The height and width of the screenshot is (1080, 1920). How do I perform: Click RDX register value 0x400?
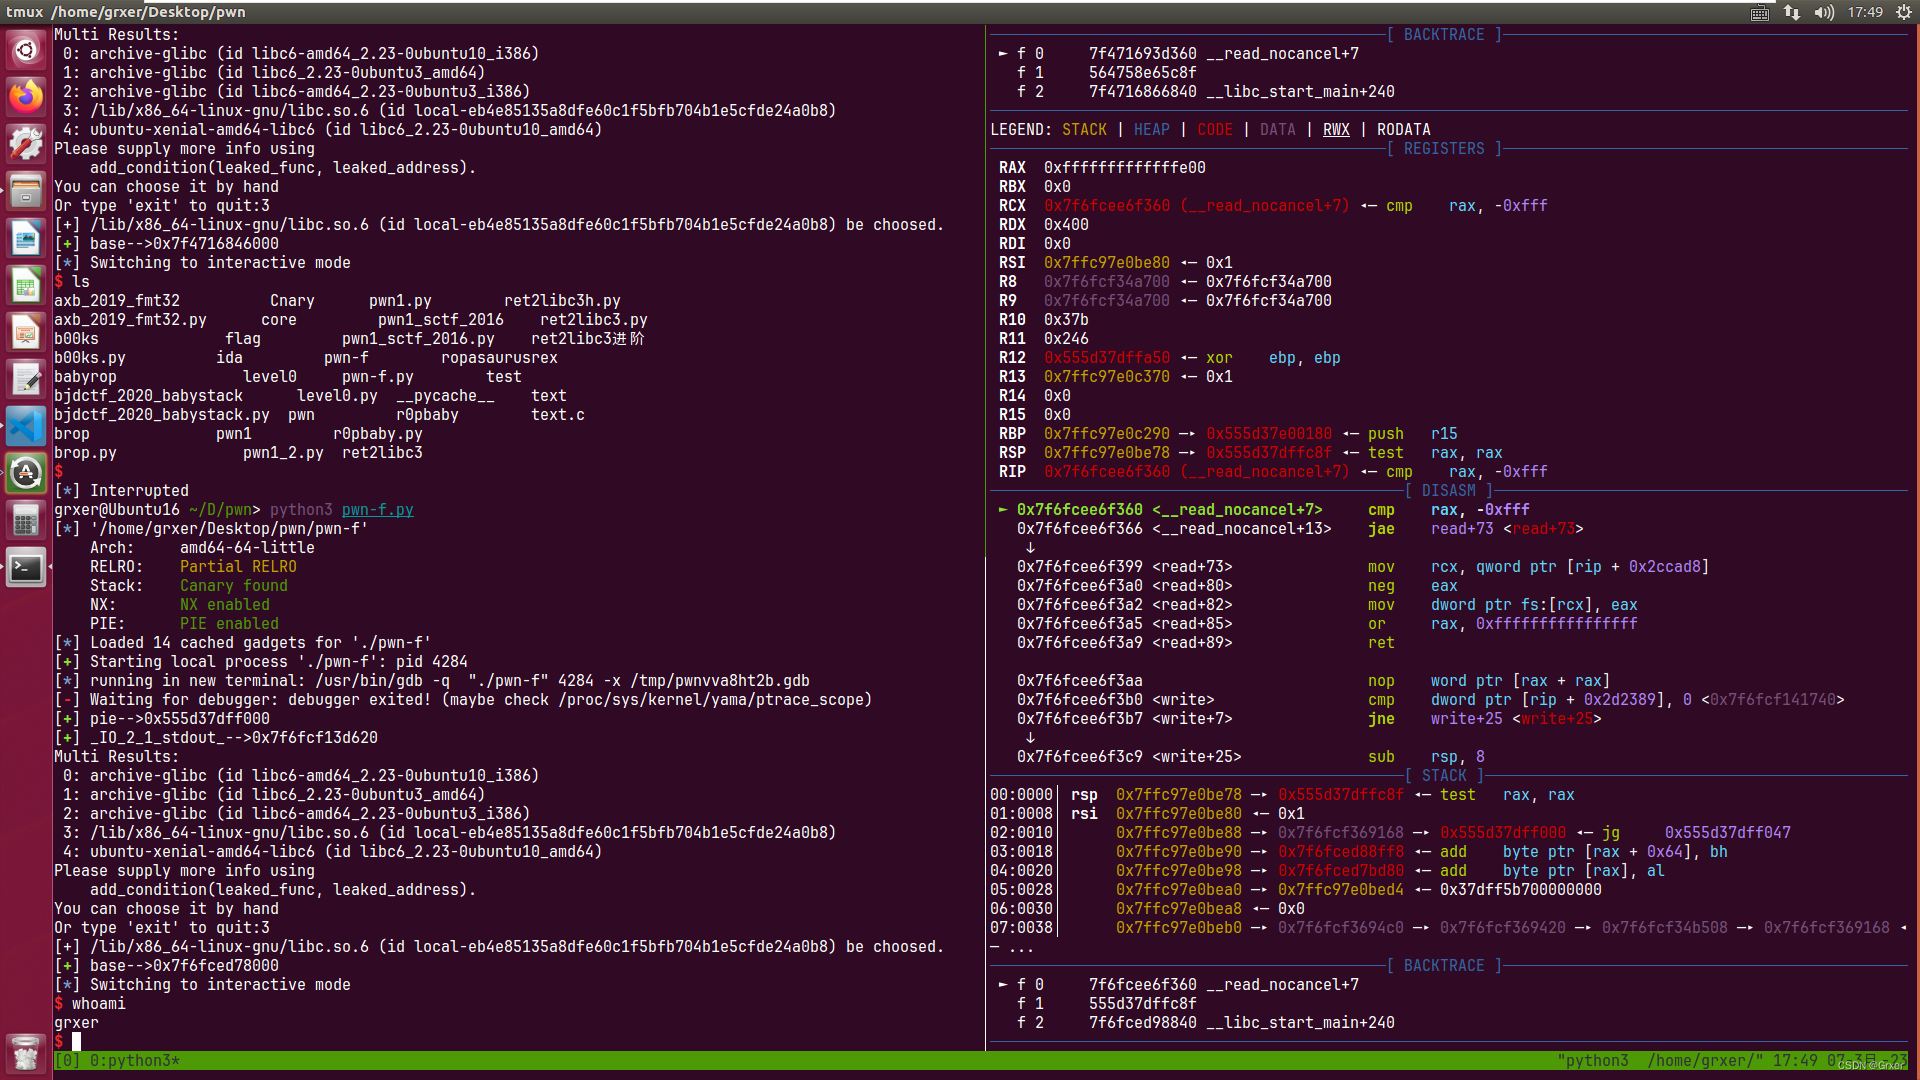1066,224
